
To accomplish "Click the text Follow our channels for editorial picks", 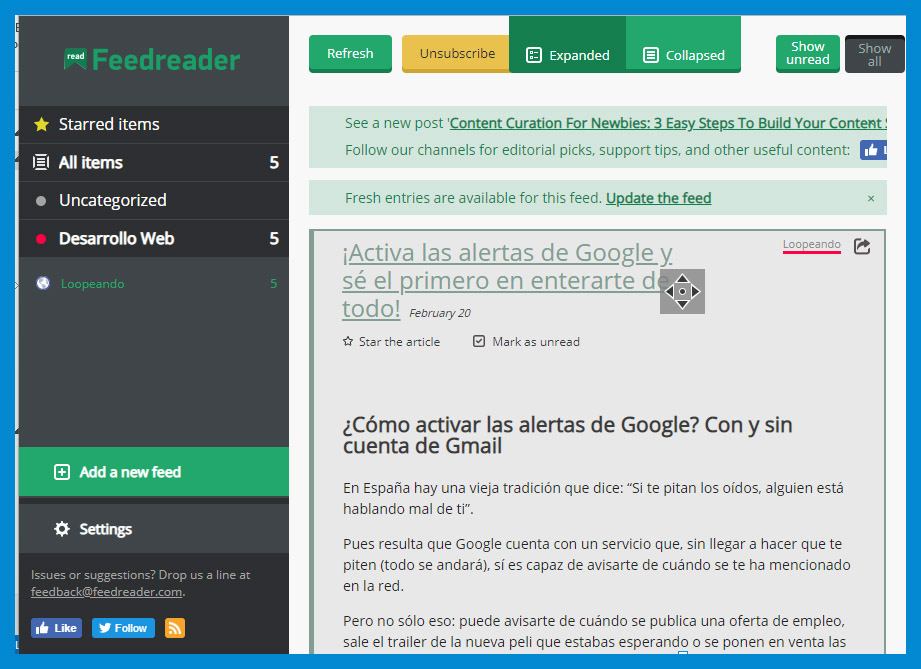I will pyautogui.click(x=597, y=150).
